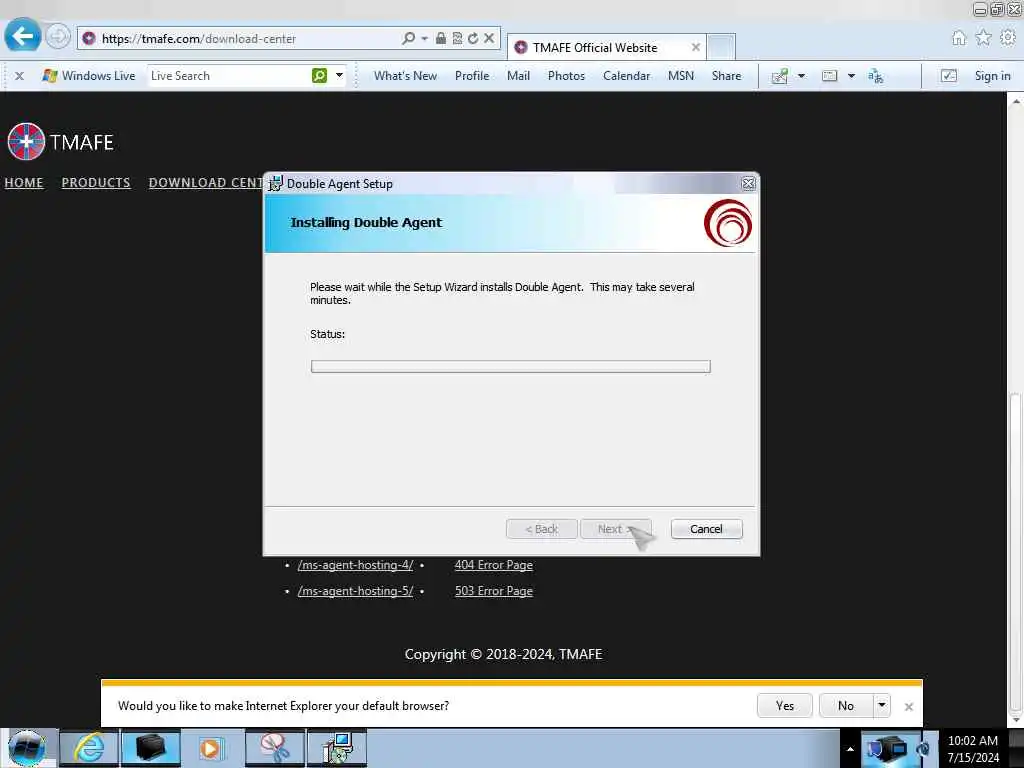
Task: Click the compatibility view icon
Action: coord(457,39)
